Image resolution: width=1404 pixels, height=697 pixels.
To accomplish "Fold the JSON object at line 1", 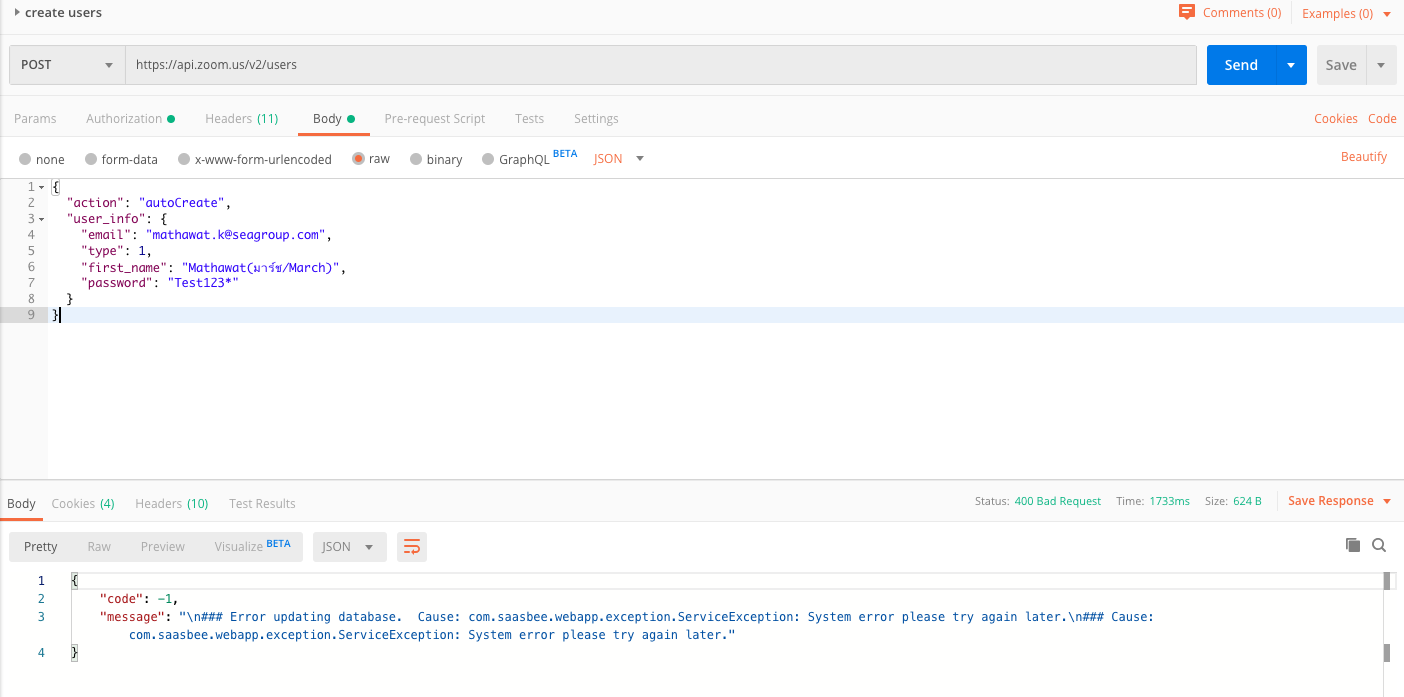I will 41,187.
